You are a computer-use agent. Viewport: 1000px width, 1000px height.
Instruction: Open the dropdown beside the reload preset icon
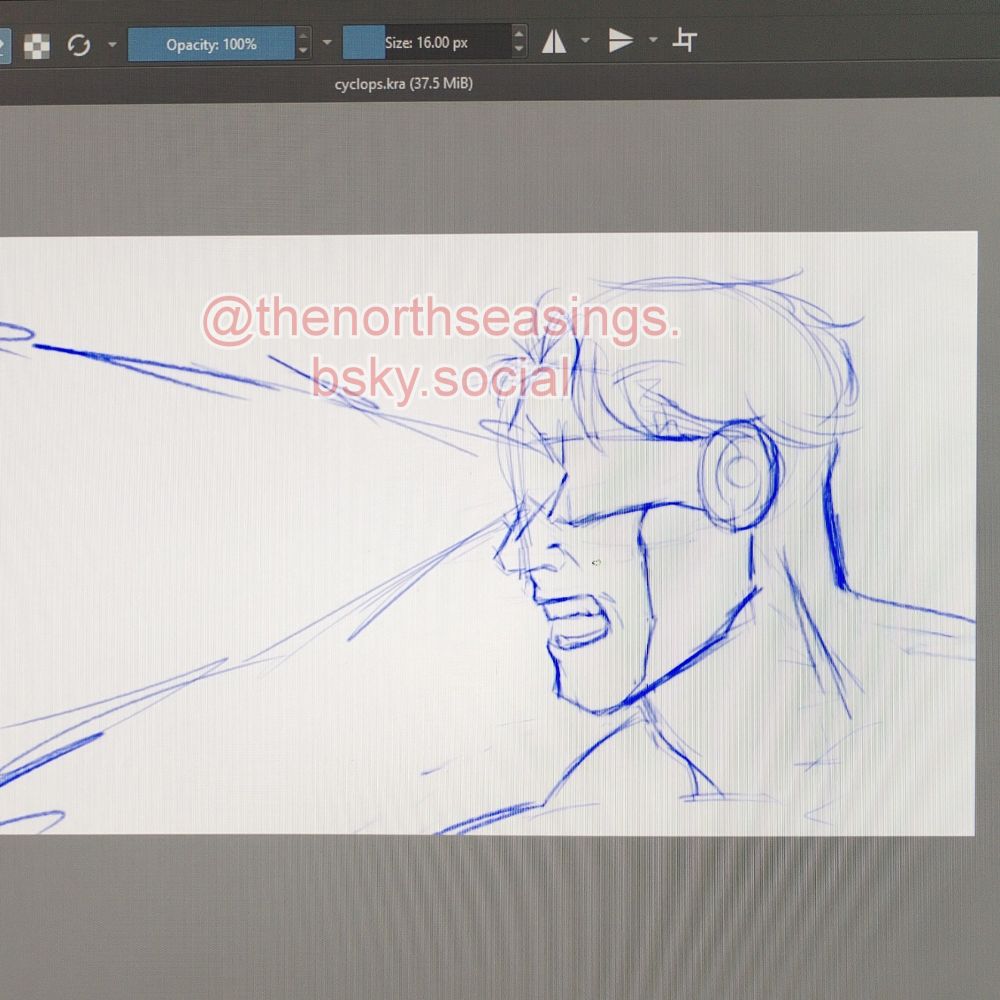tap(111, 44)
